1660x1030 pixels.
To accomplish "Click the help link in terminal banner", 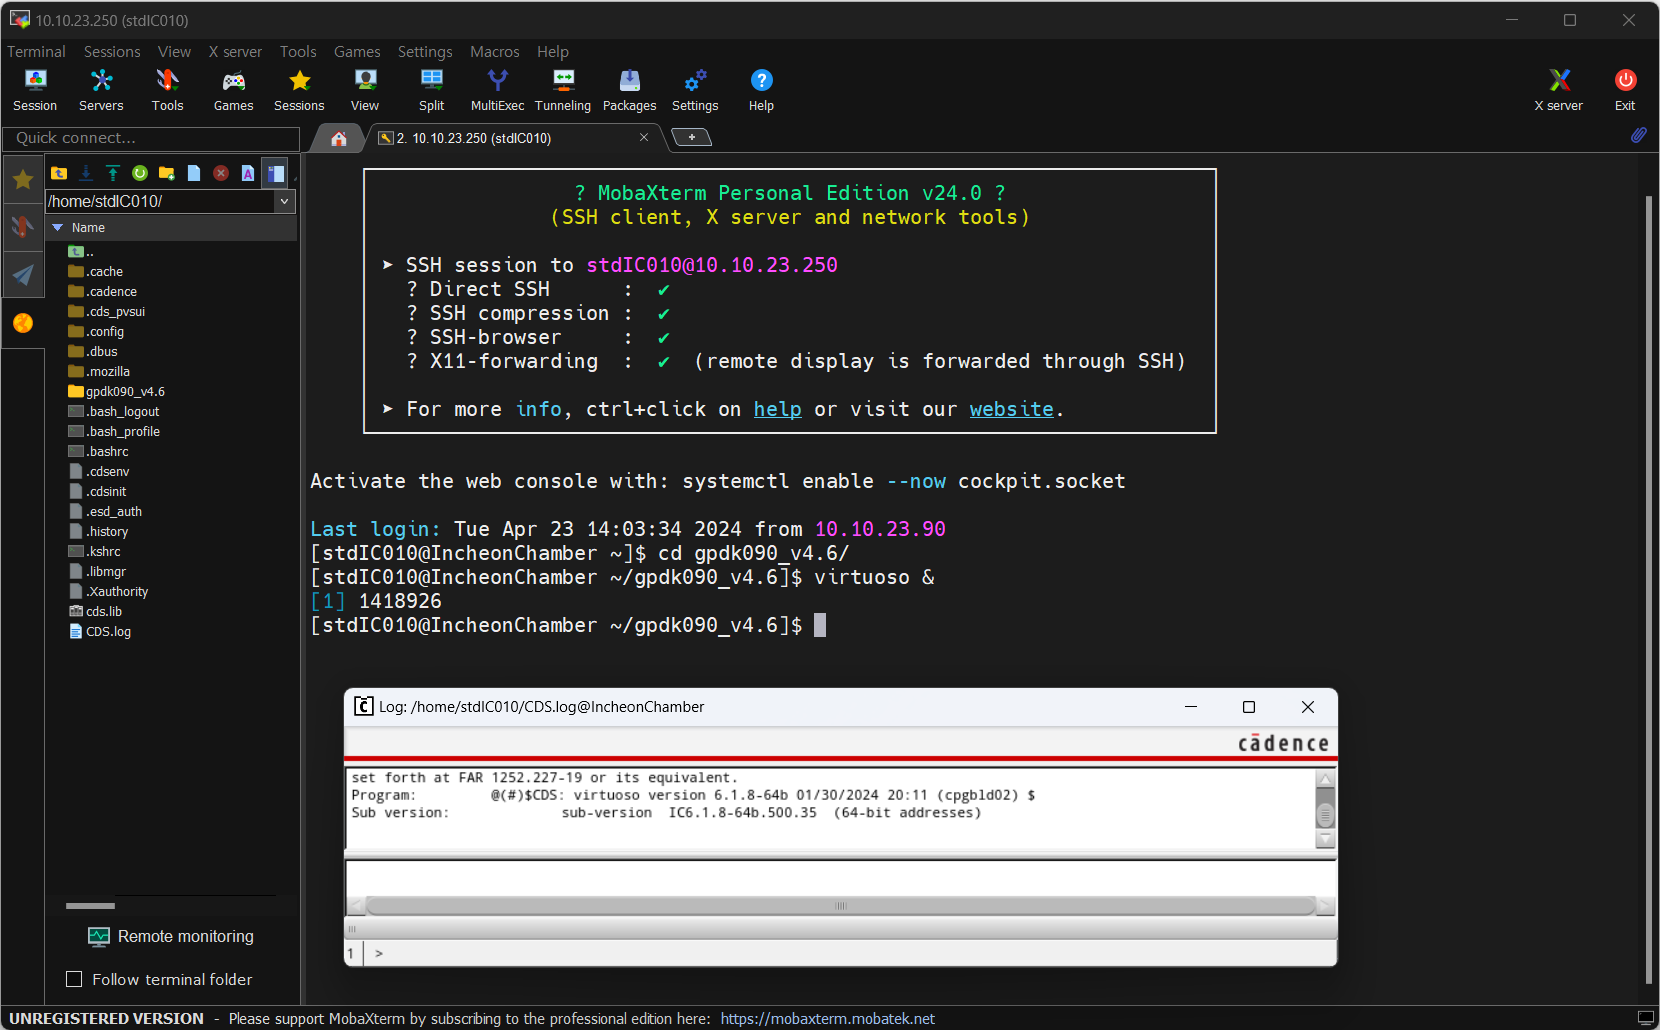I will (x=777, y=409).
